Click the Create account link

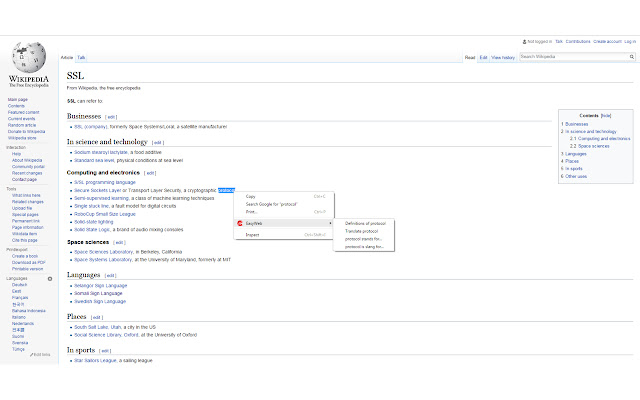click(x=607, y=42)
